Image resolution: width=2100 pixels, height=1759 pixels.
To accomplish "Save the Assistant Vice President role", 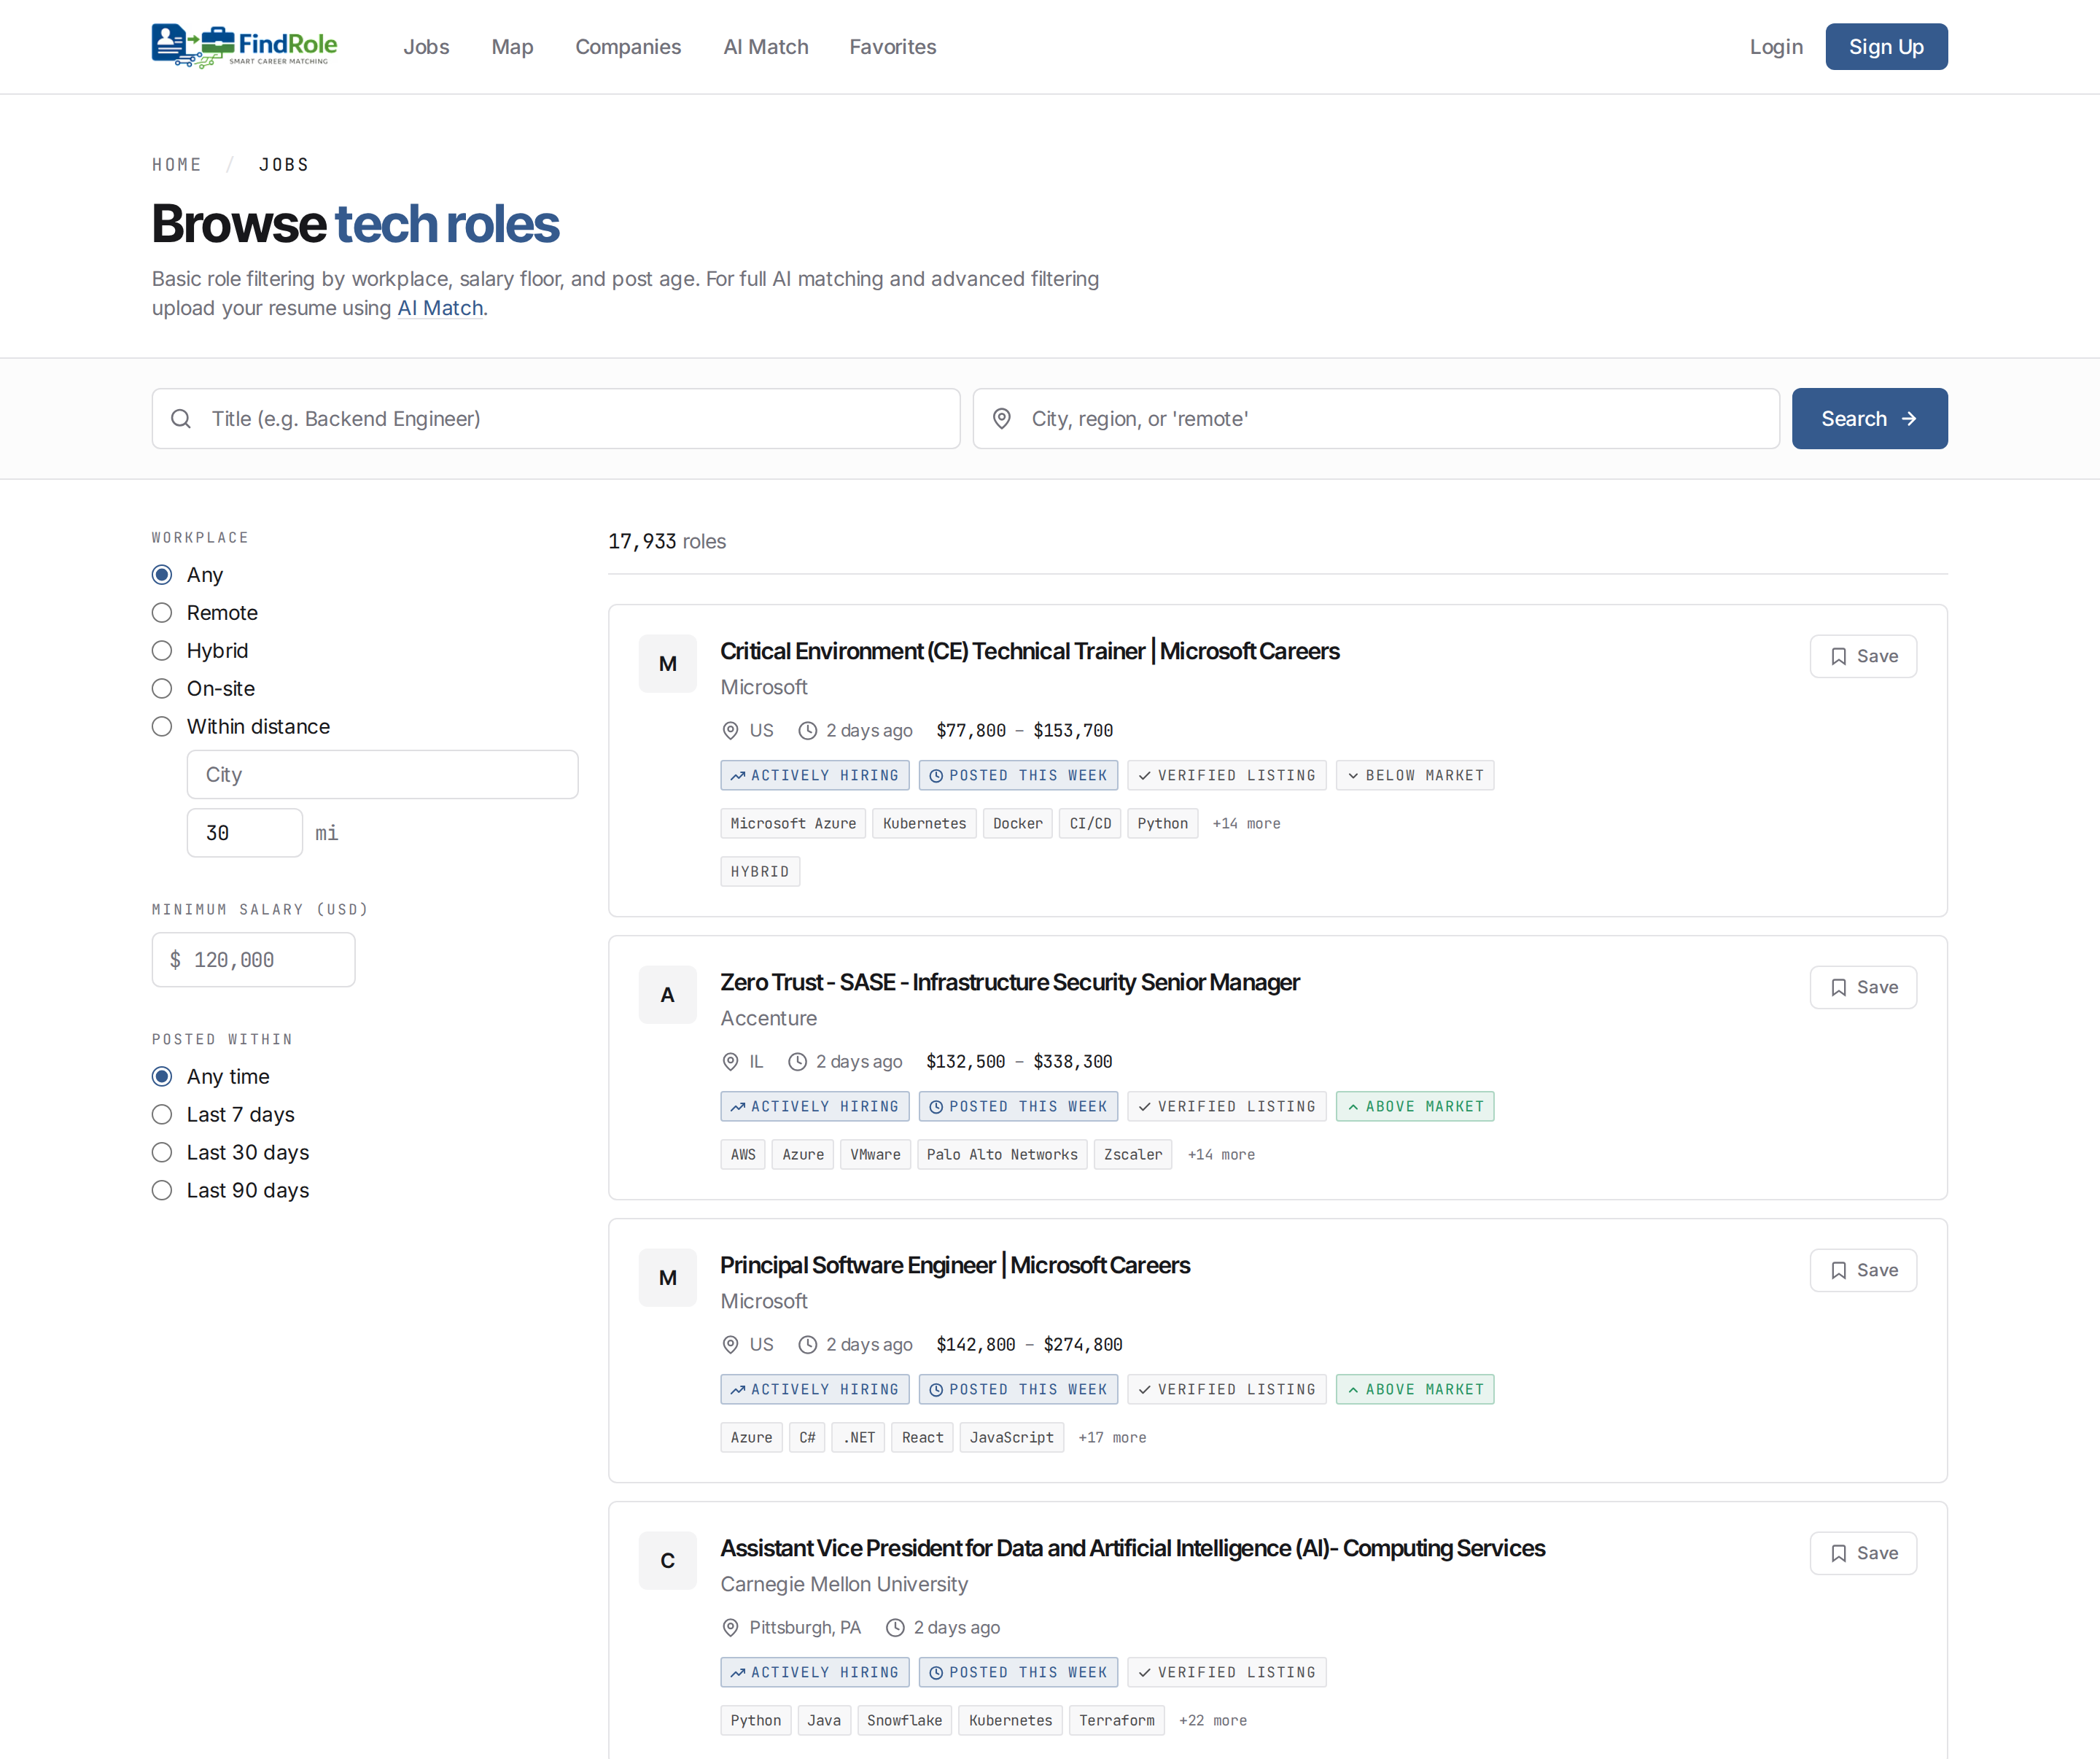I will (1863, 1554).
